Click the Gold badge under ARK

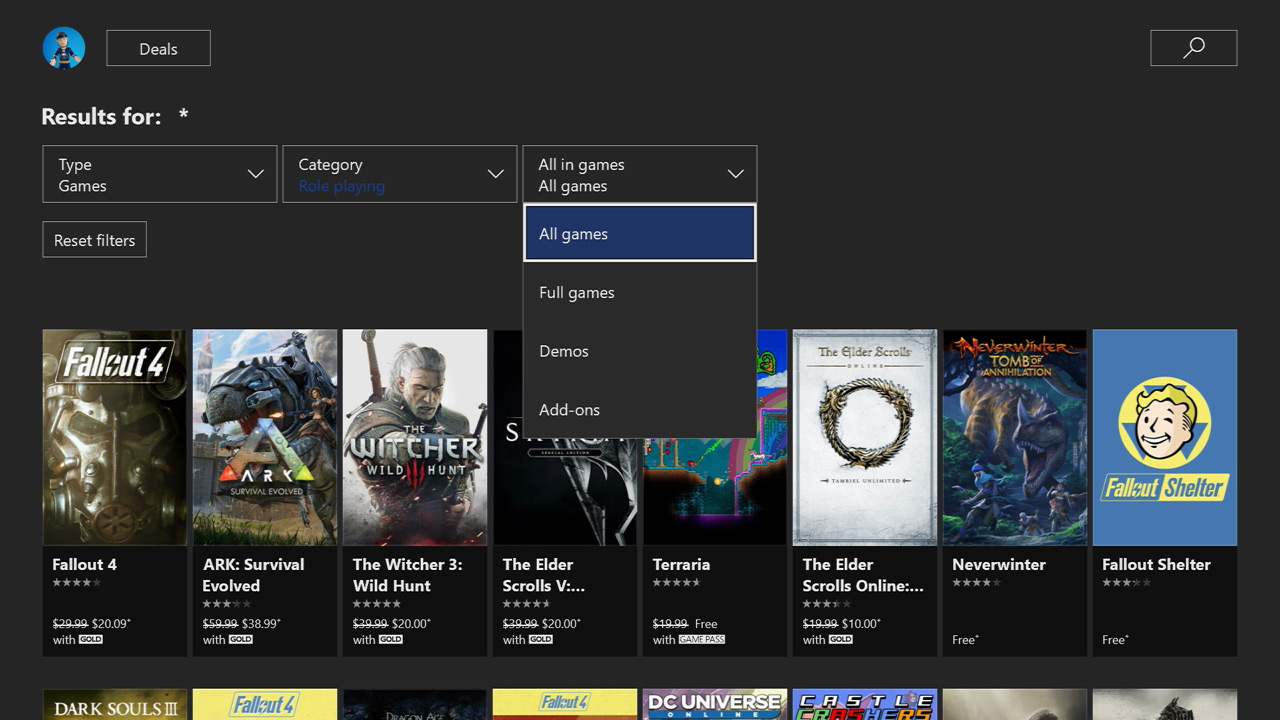tap(241, 639)
